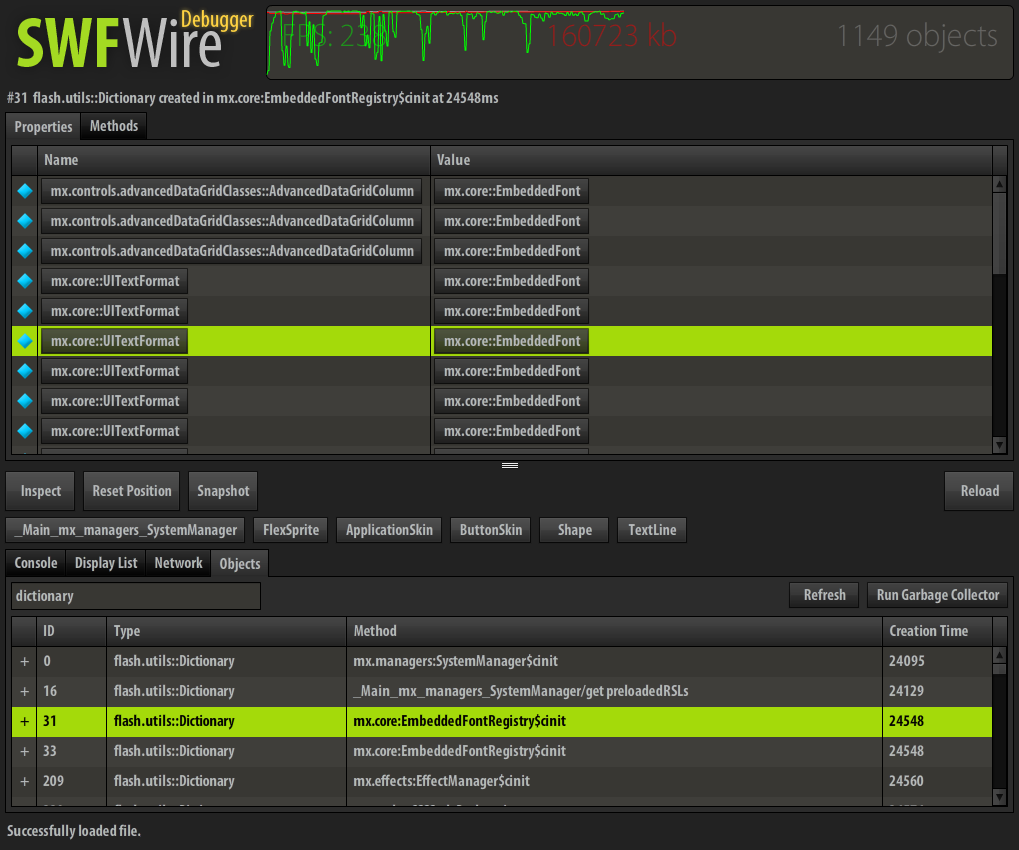Expand the highlighted object row ID 31
This screenshot has width=1019, height=850.
click(x=24, y=721)
